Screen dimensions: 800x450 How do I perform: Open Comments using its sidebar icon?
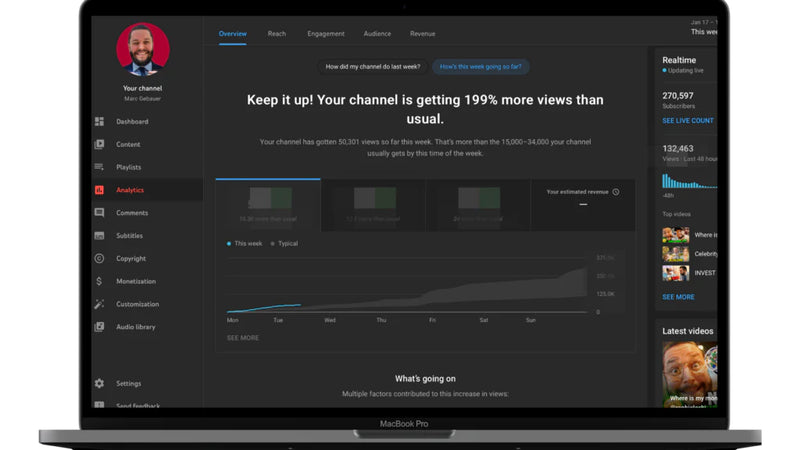[x=99, y=213]
